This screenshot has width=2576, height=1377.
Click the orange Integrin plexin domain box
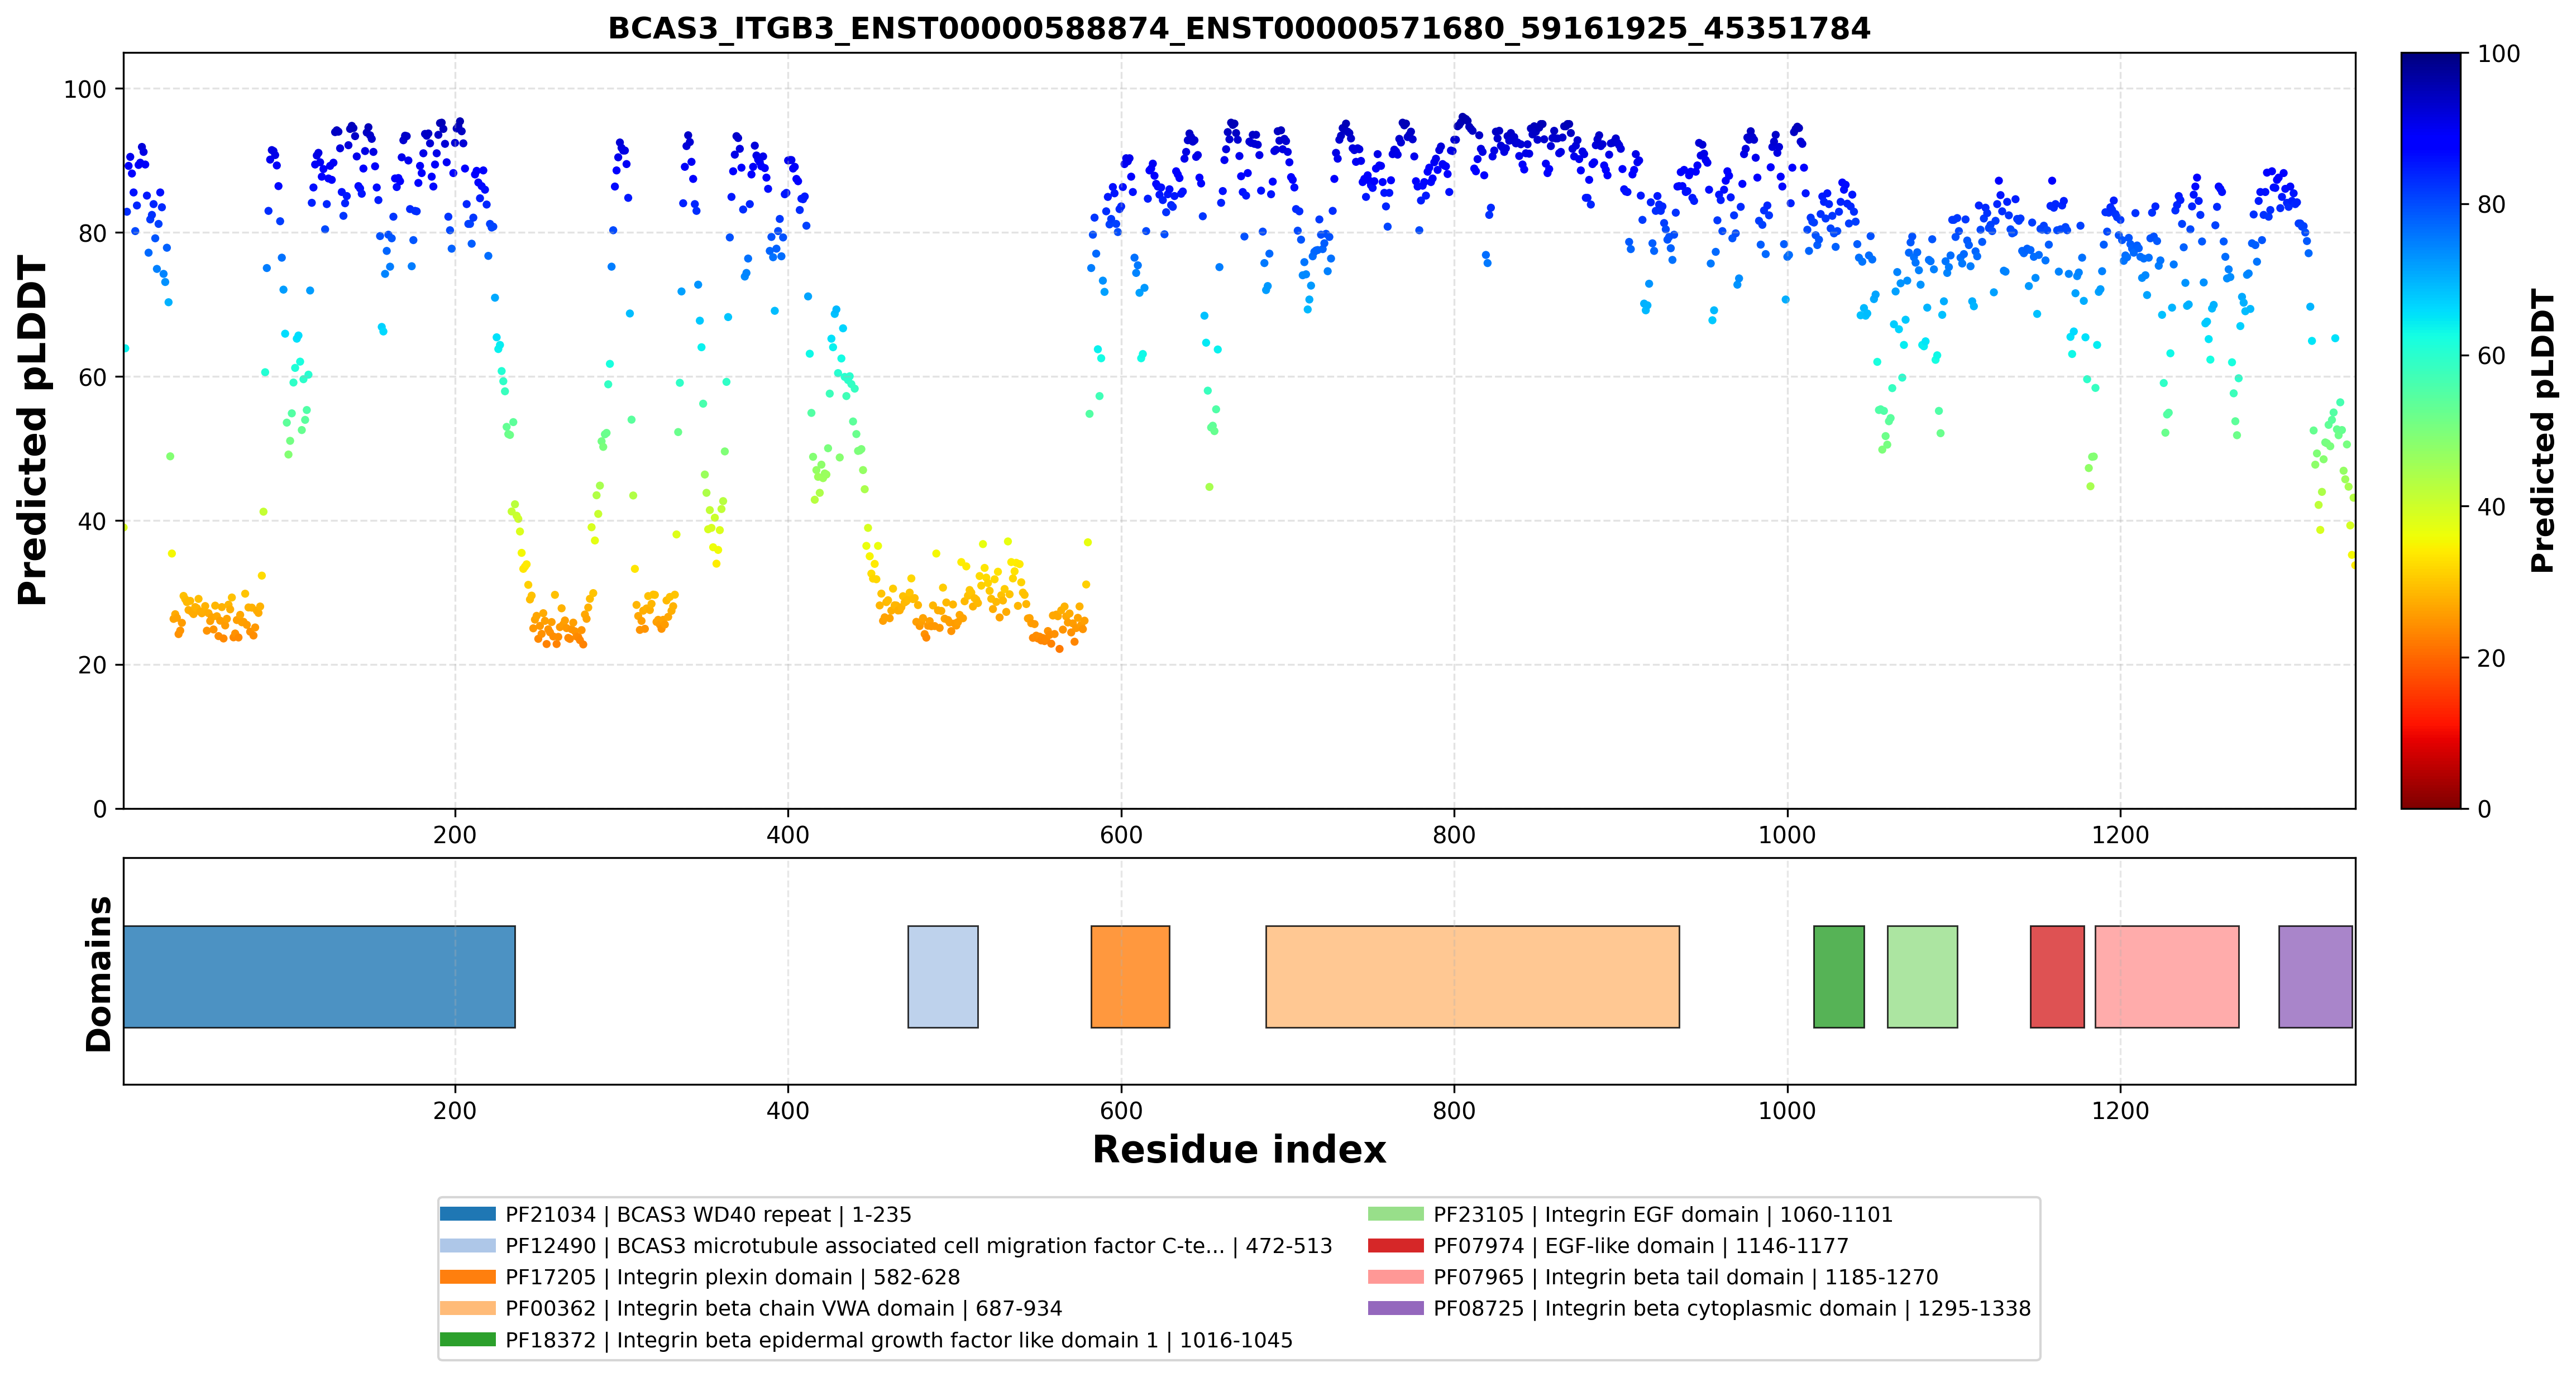click(1130, 976)
